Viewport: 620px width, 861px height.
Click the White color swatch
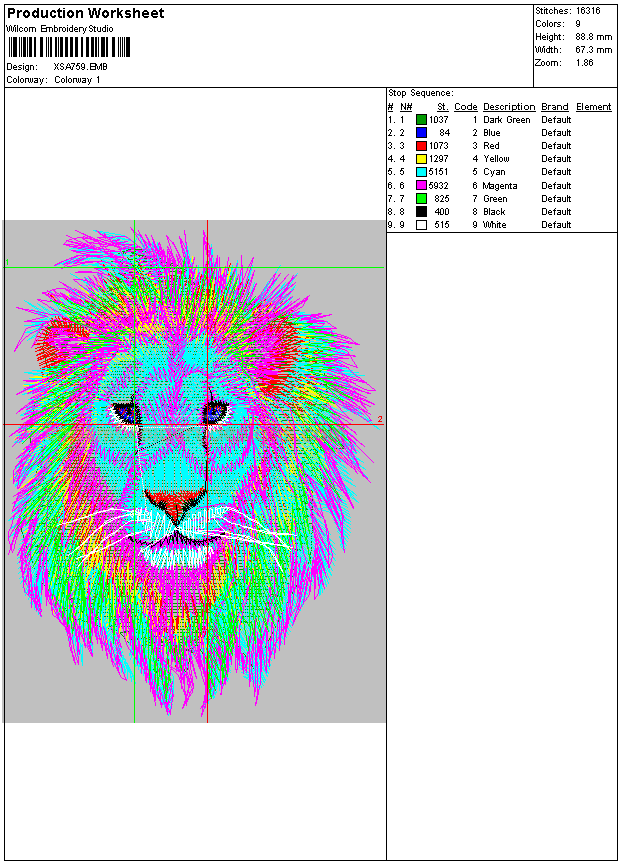421,225
